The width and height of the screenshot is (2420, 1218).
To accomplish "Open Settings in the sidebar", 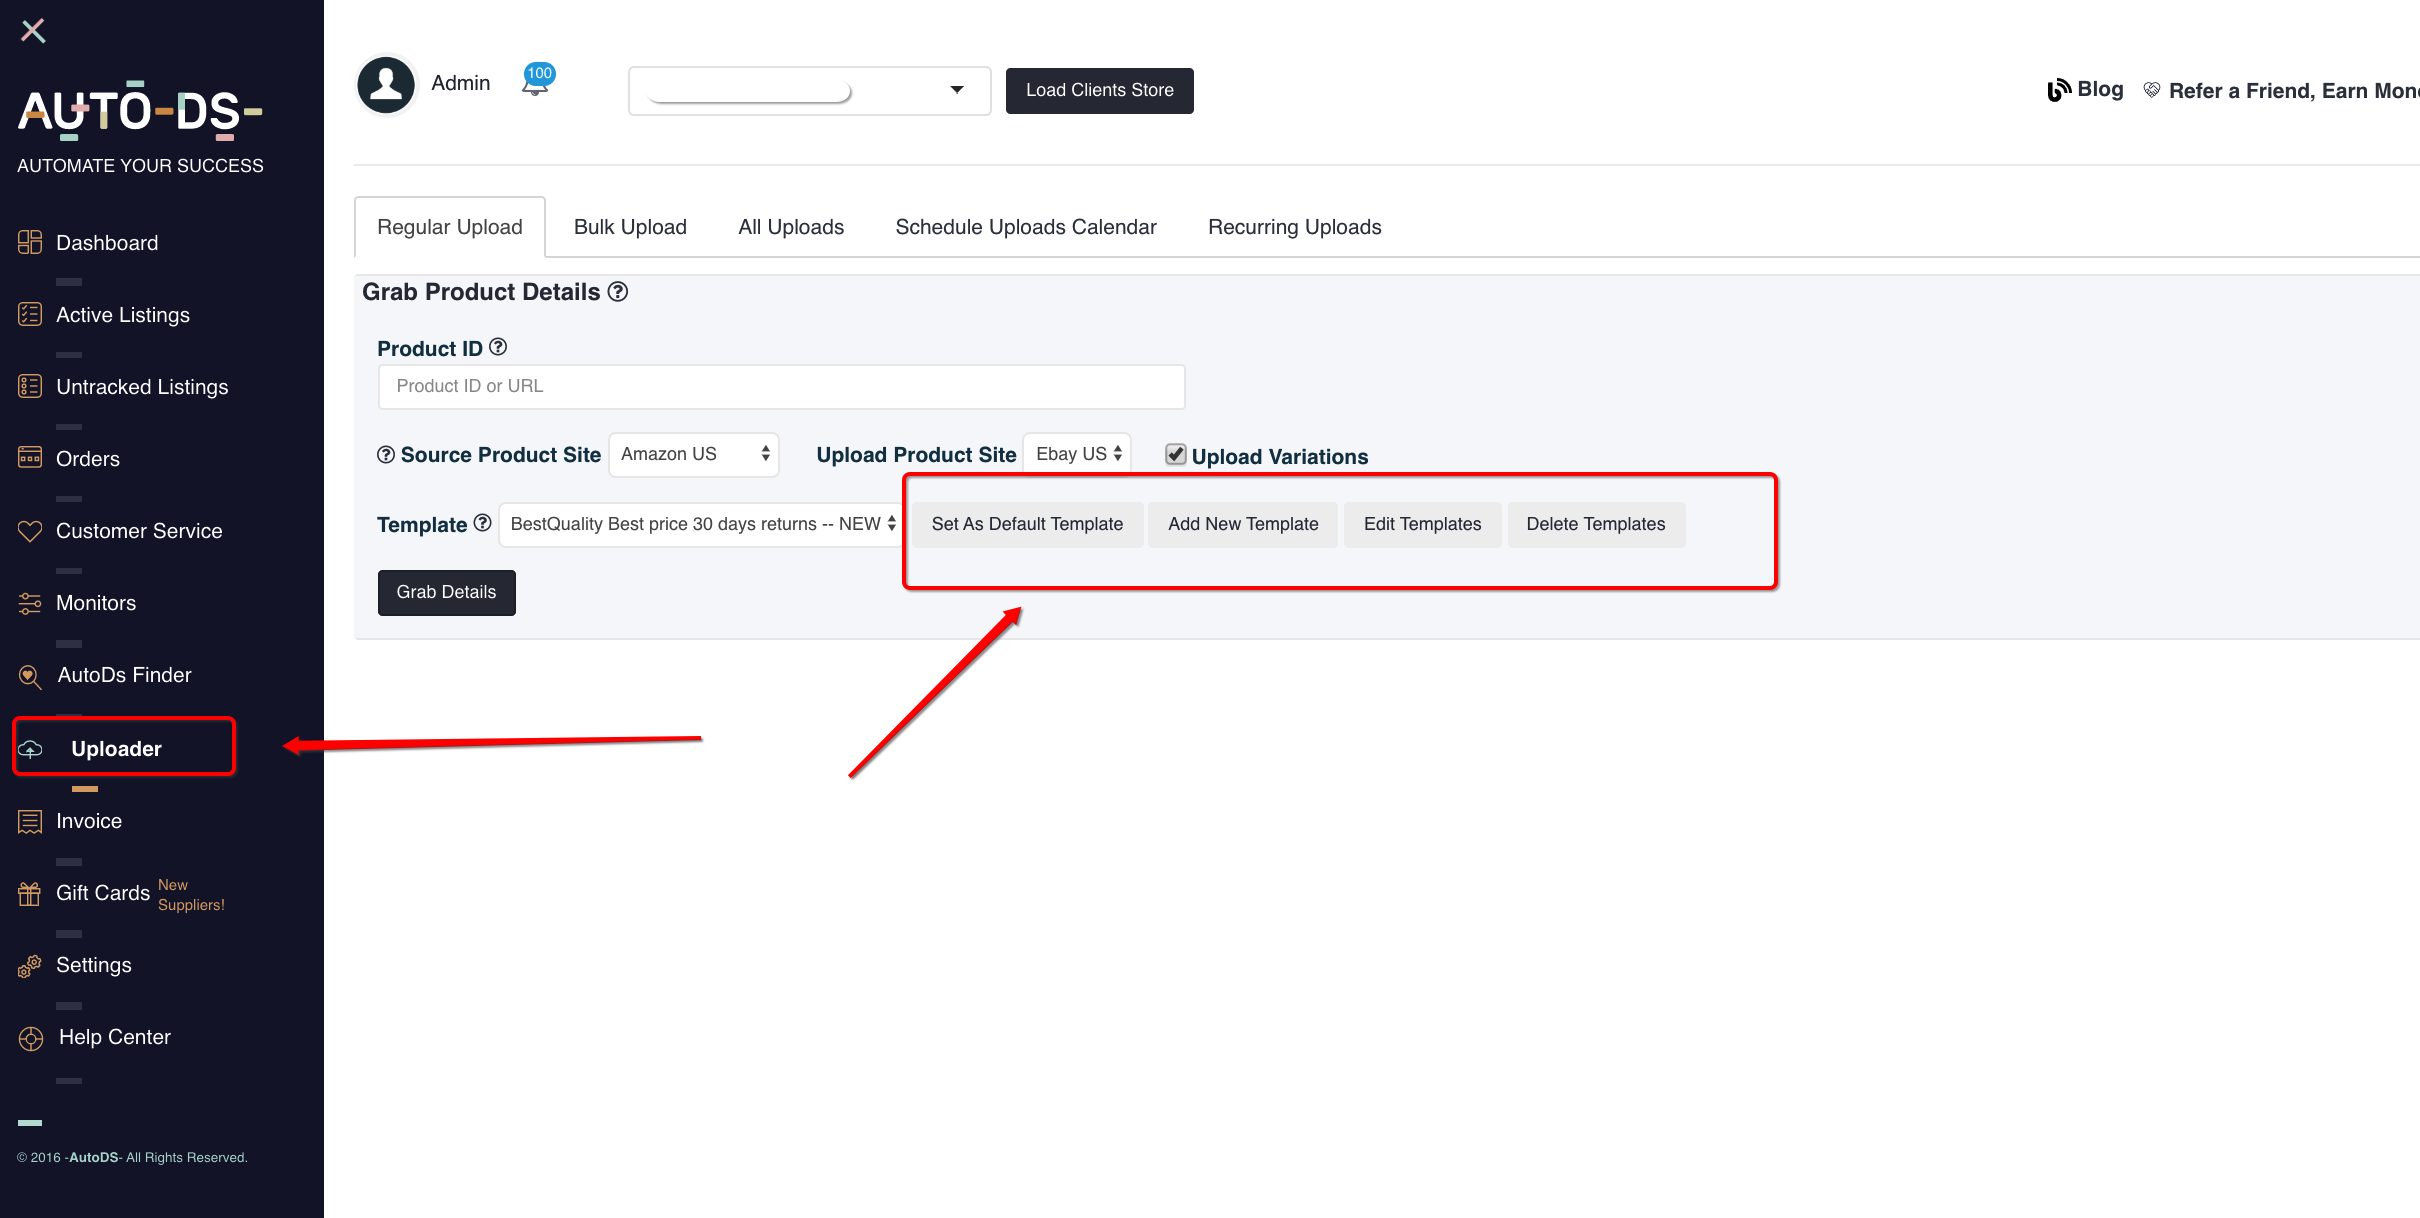I will coord(94,965).
